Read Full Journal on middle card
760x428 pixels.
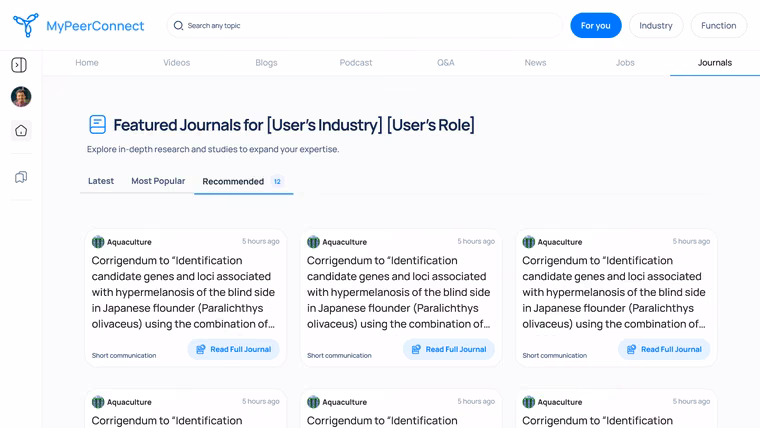[449, 349]
